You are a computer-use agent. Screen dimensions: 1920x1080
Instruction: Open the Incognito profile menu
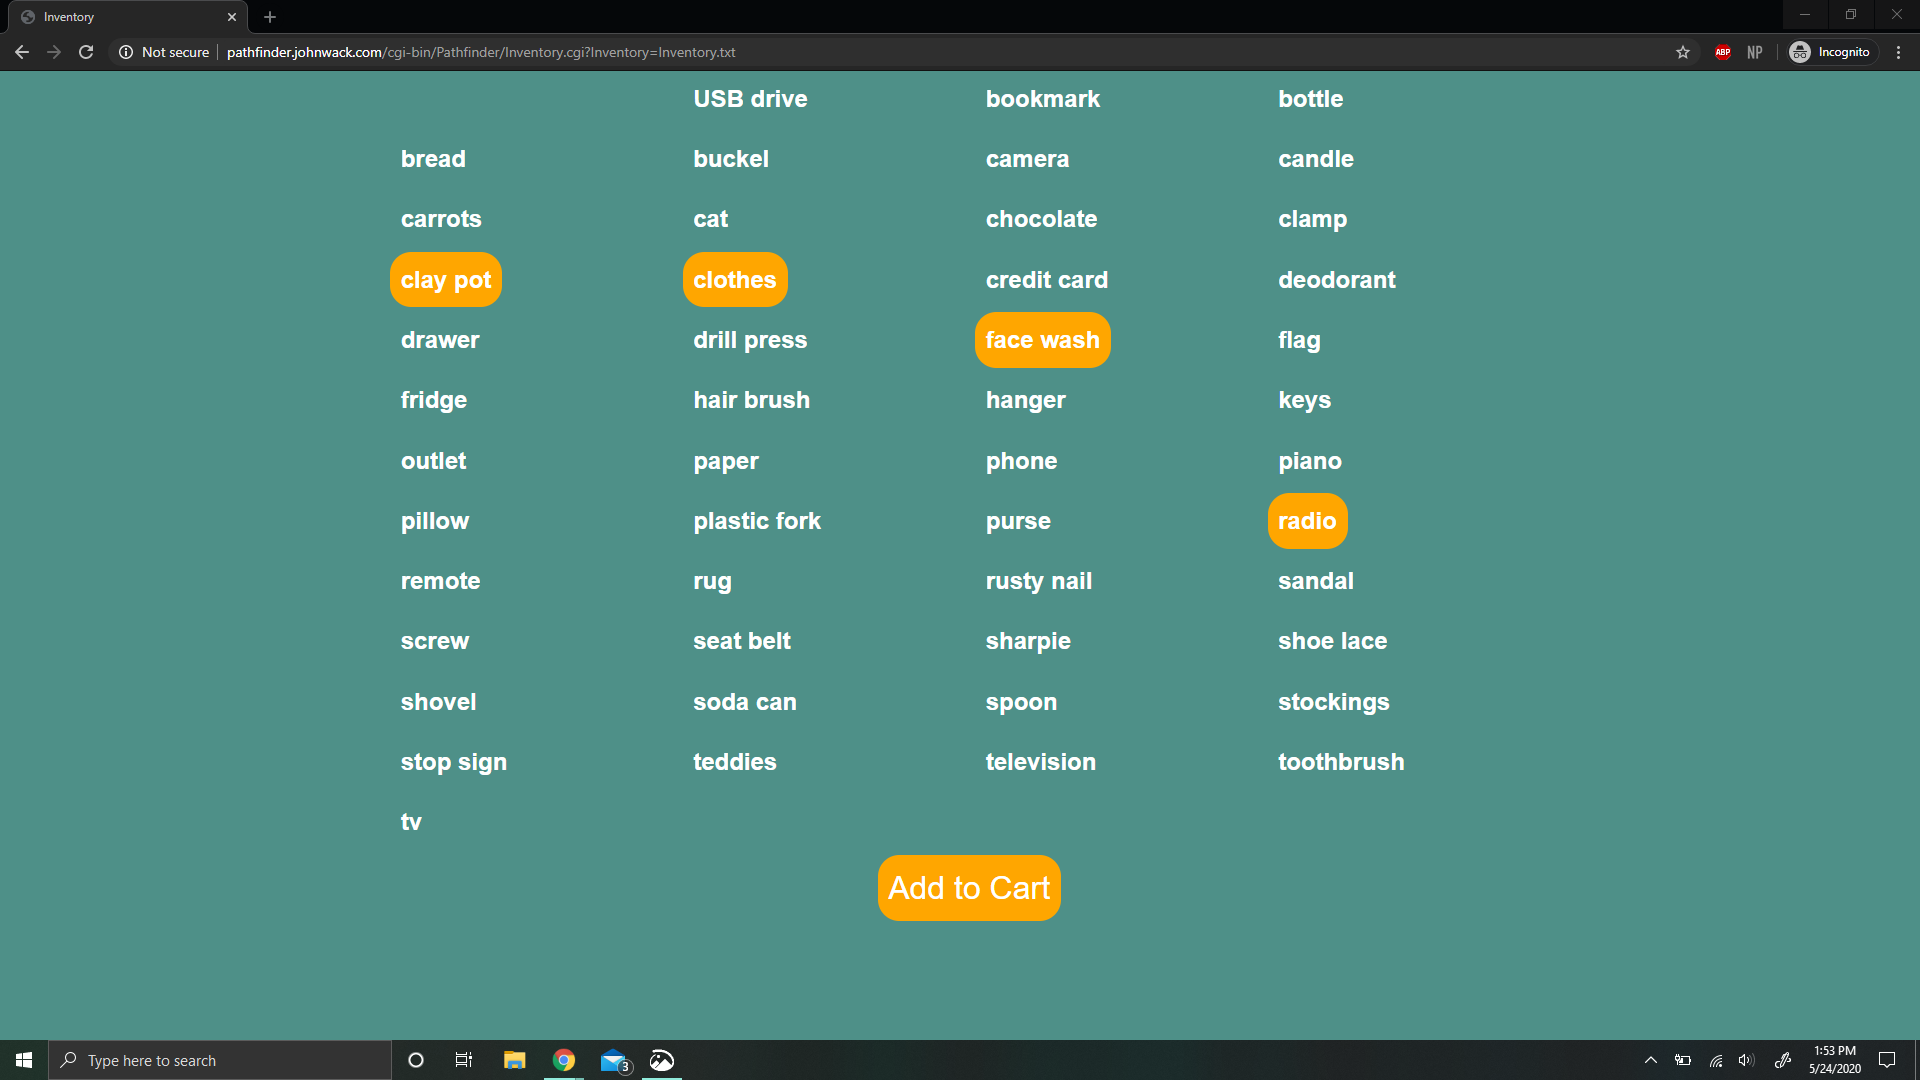[x=1830, y=52]
